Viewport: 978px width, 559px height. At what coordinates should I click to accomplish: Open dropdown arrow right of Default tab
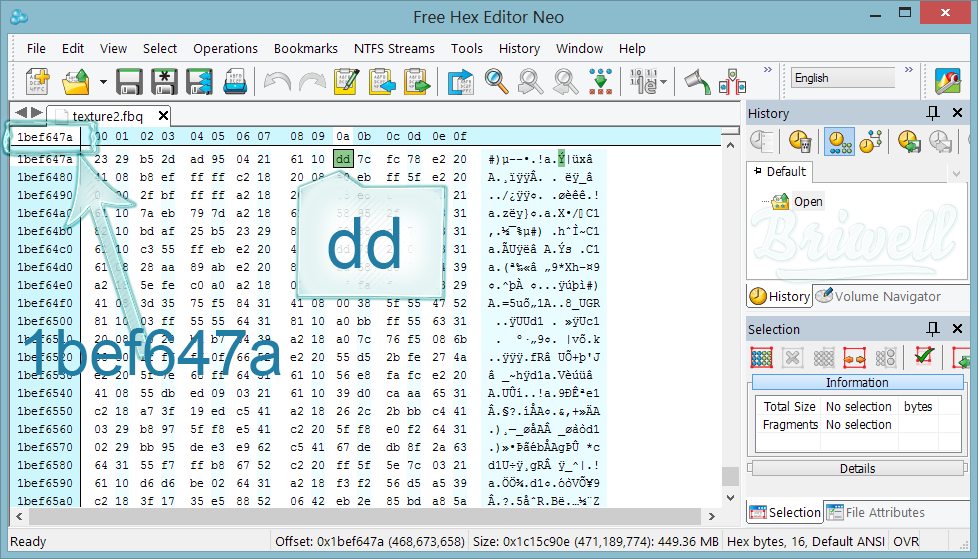[x=956, y=174]
